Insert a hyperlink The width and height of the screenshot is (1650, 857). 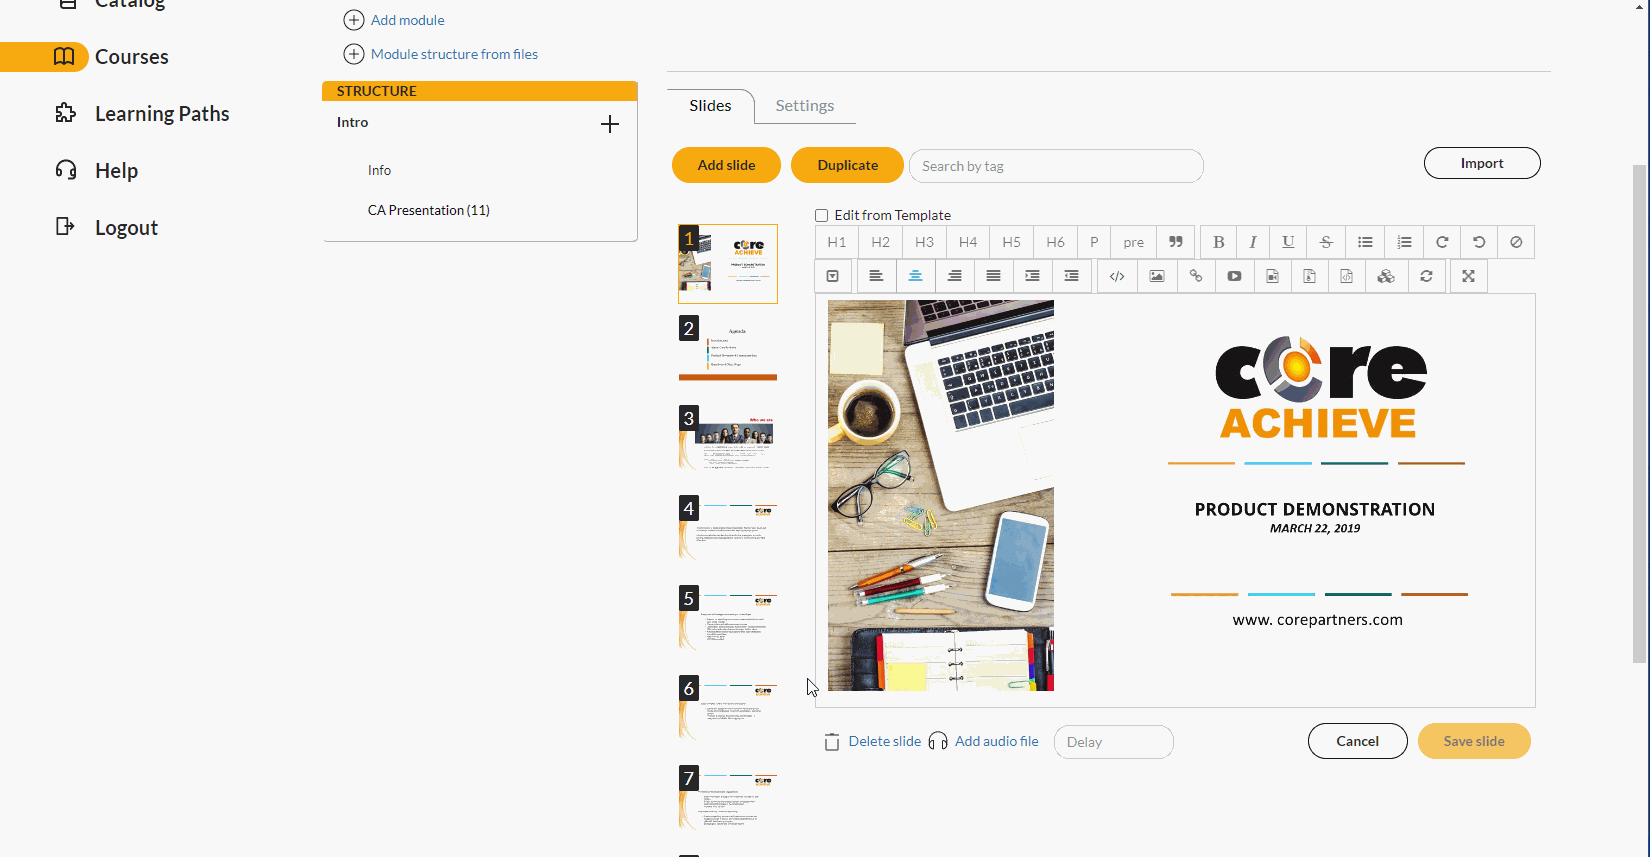pyautogui.click(x=1196, y=276)
